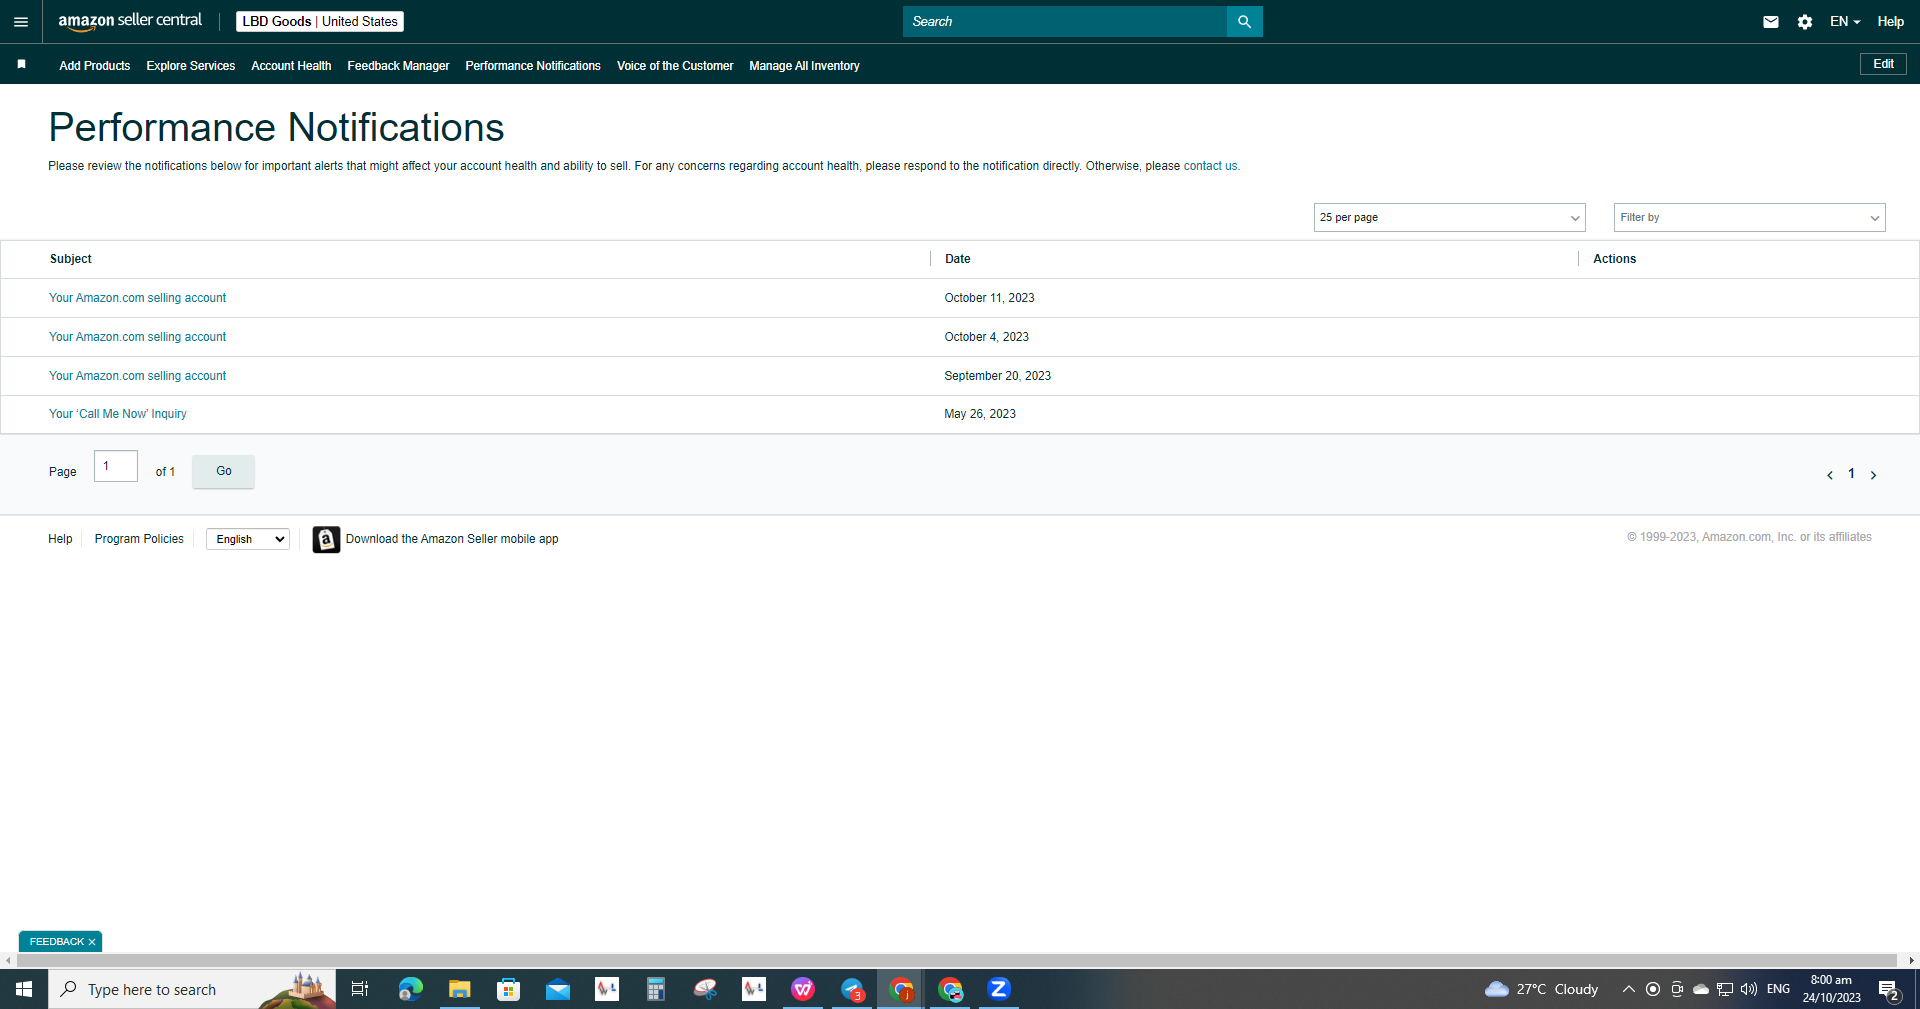Screen dimensions: 1920x1009
Task: Open volume control in system tray
Action: (1749, 989)
